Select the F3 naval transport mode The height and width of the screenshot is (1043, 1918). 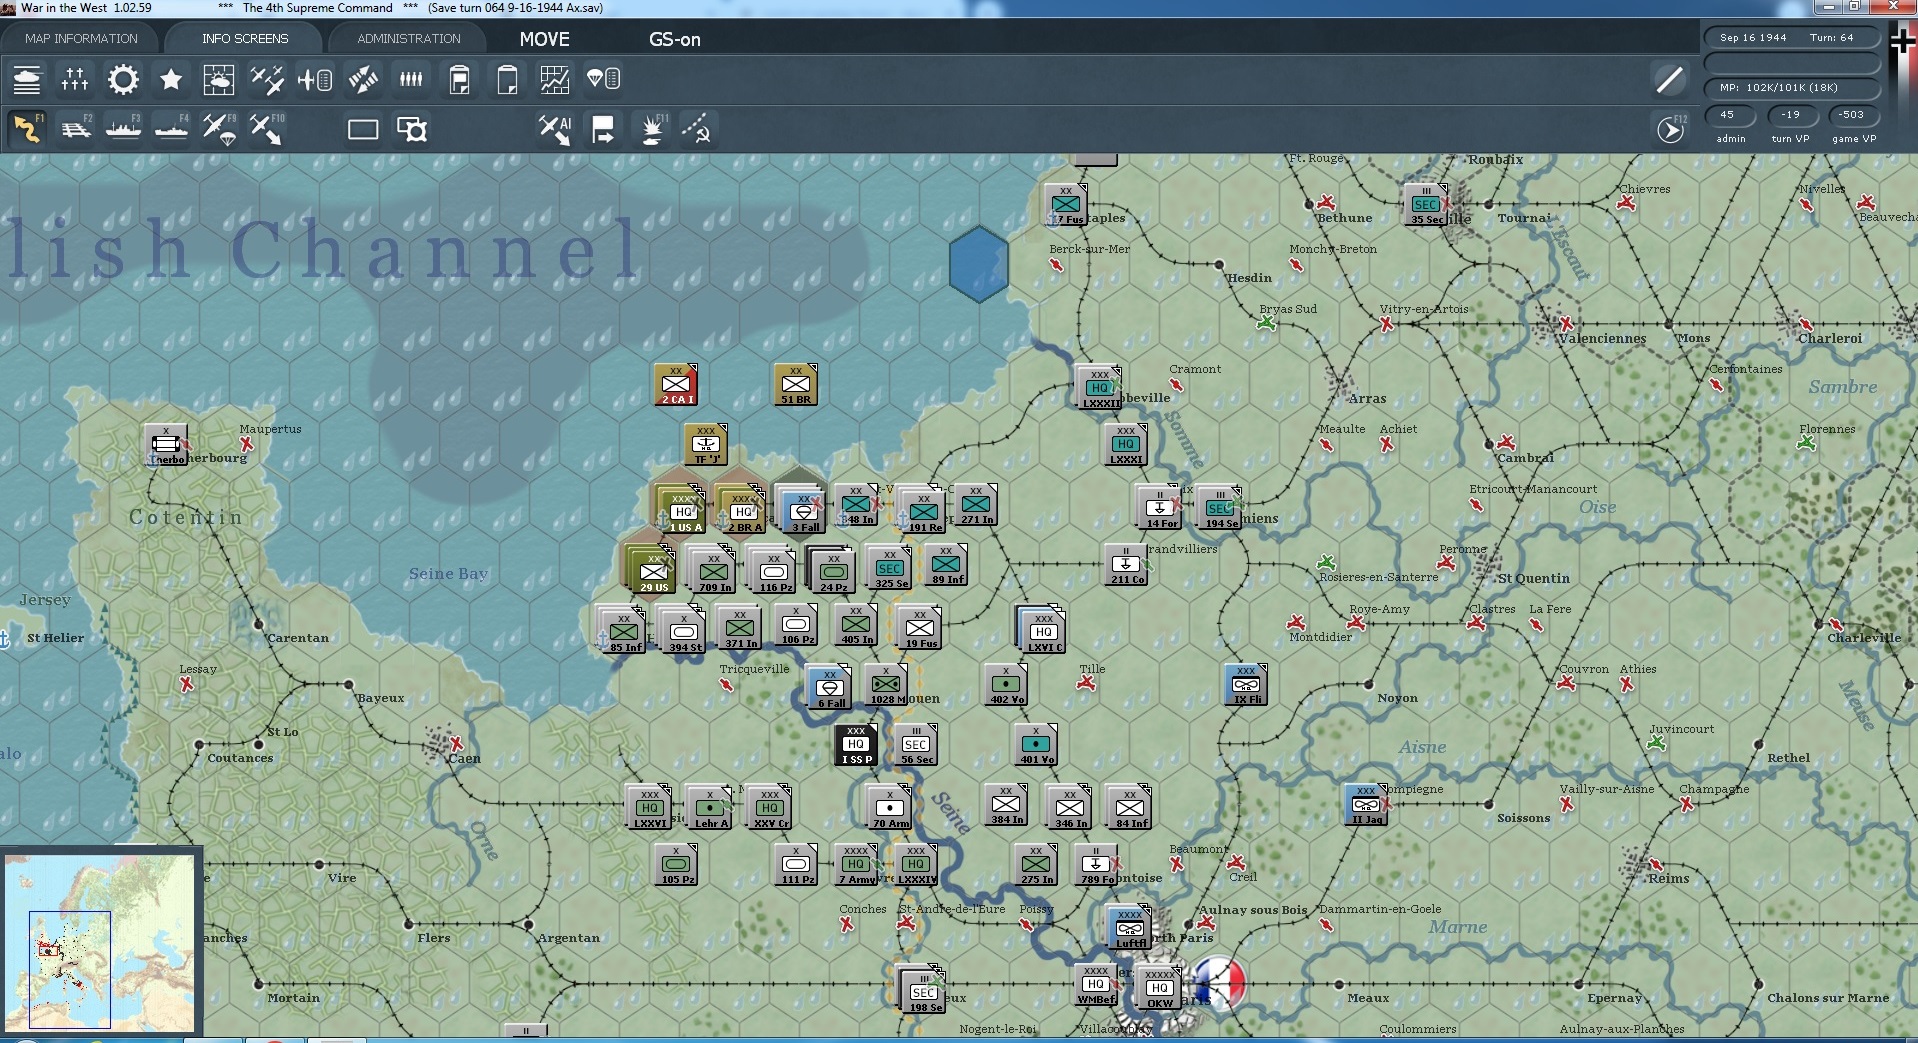coord(123,129)
